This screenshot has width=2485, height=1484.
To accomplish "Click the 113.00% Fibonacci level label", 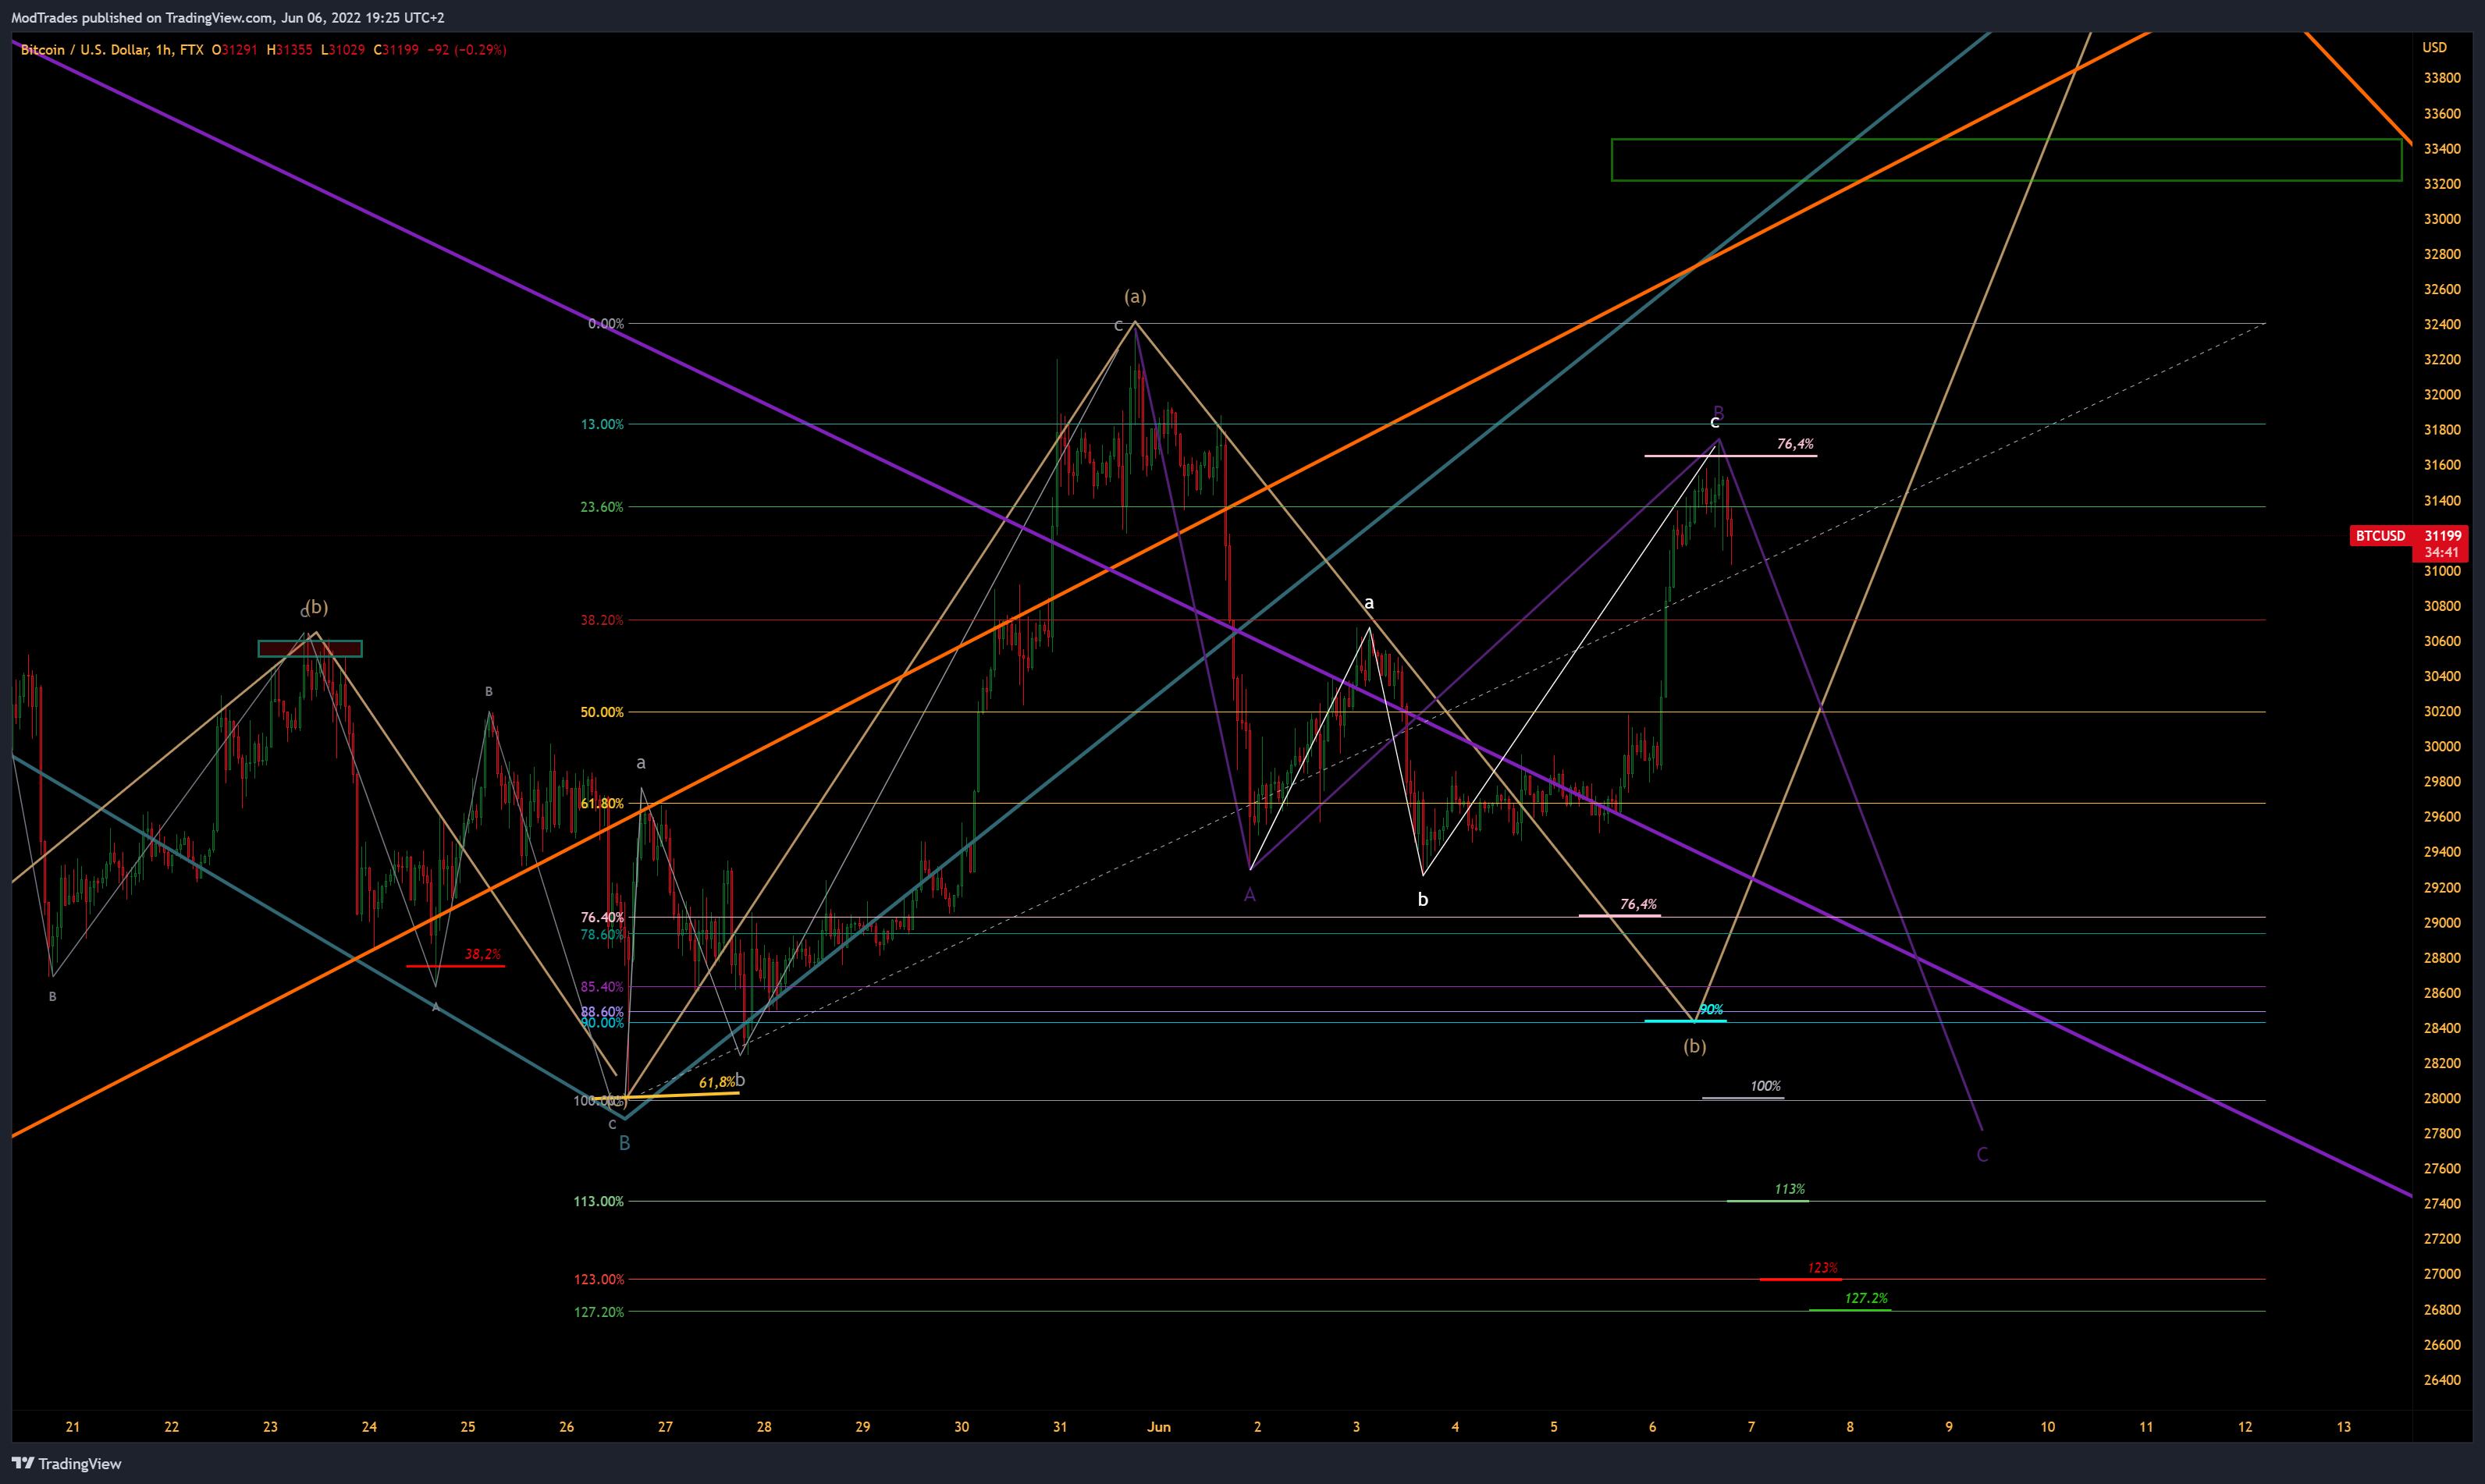I will tap(598, 1201).
